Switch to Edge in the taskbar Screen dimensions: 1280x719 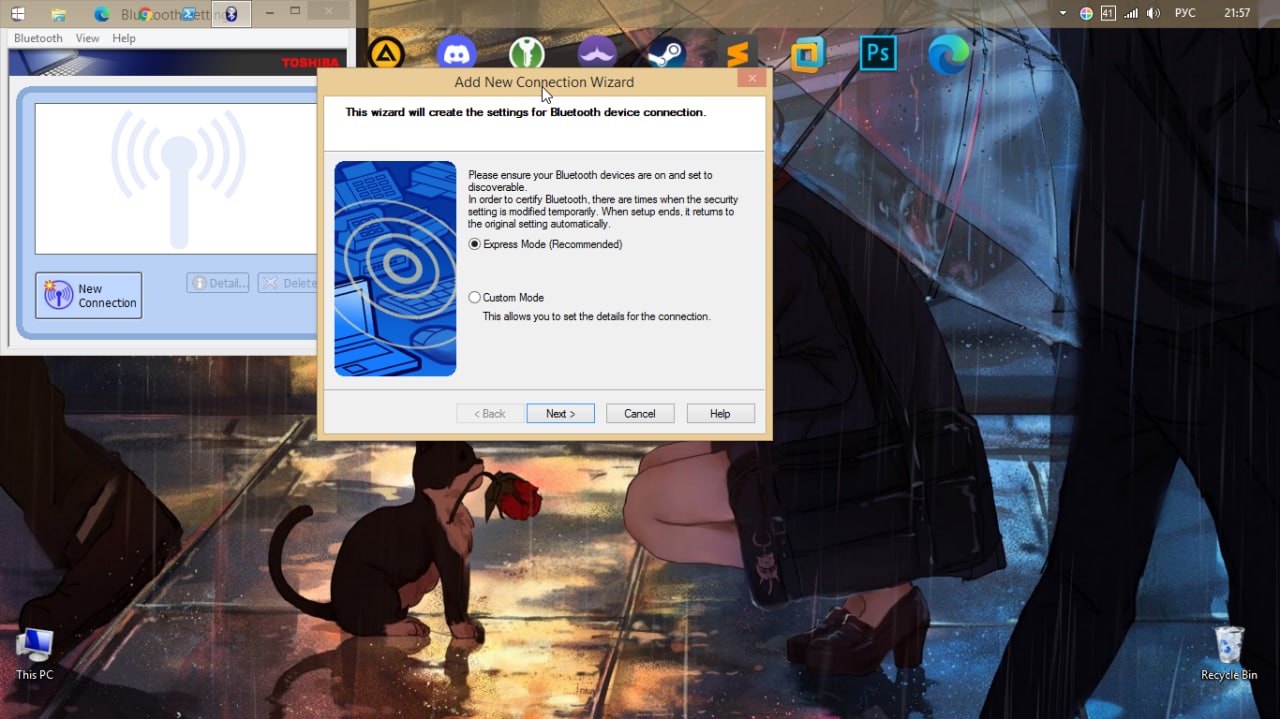(102, 14)
